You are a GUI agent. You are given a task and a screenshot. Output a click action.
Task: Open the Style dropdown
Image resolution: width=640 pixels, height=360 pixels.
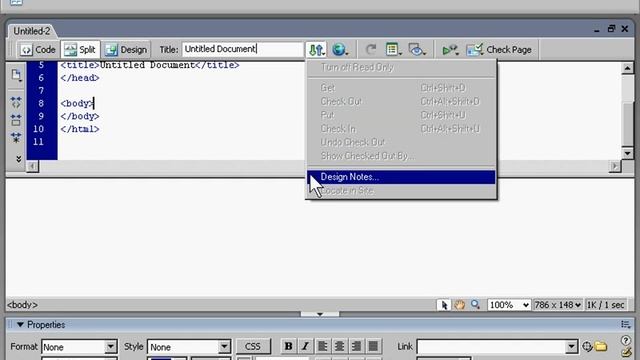pos(189,347)
